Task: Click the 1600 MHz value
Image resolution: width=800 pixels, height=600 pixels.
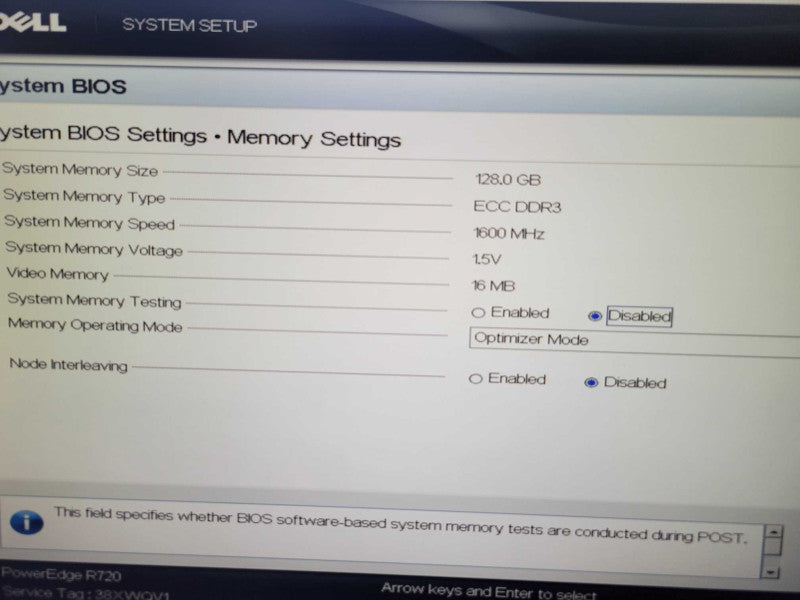Action: (x=509, y=233)
